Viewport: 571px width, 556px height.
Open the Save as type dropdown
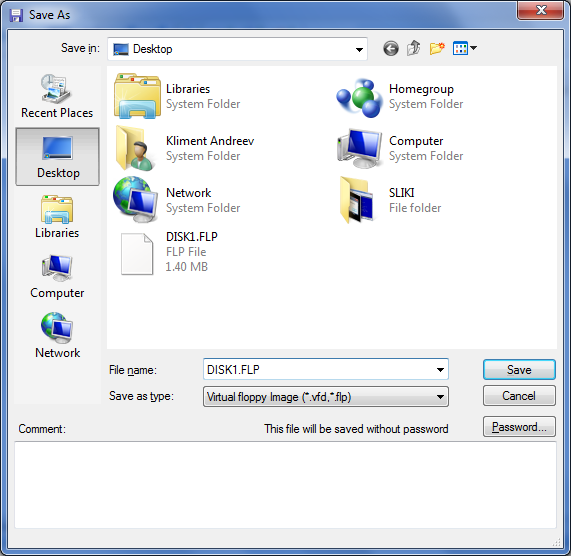coord(326,397)
